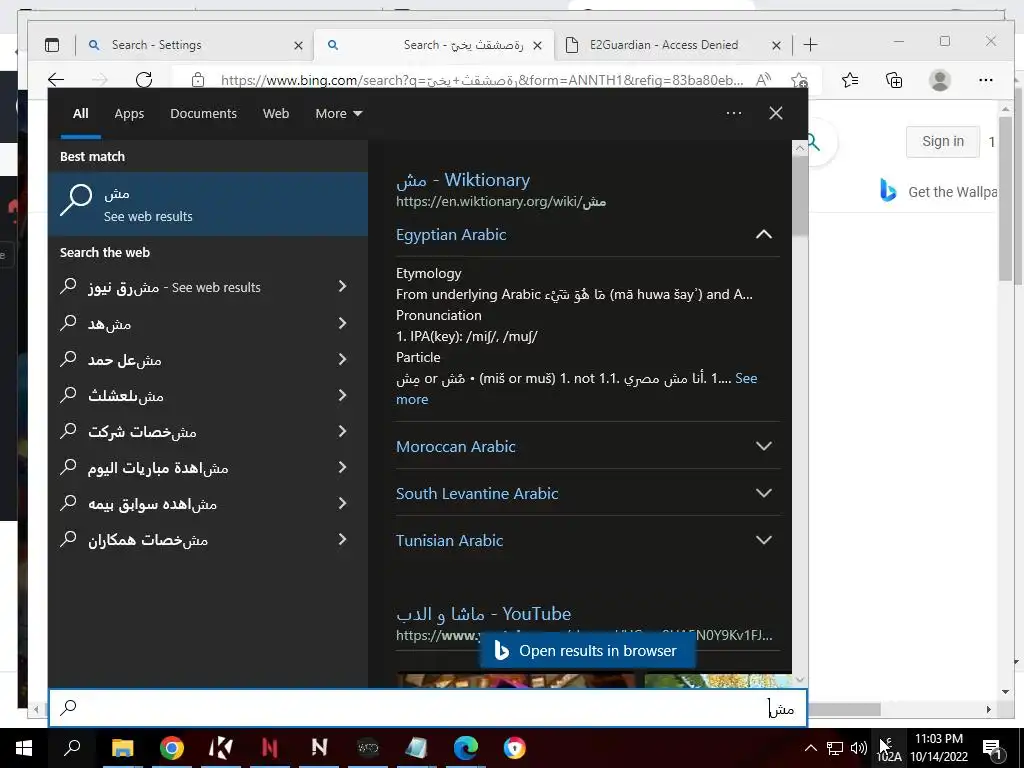Image resolution: width=1024 pixels, height=768 pixels.
Task: Open the volume control in system tray
Action: 859,748
